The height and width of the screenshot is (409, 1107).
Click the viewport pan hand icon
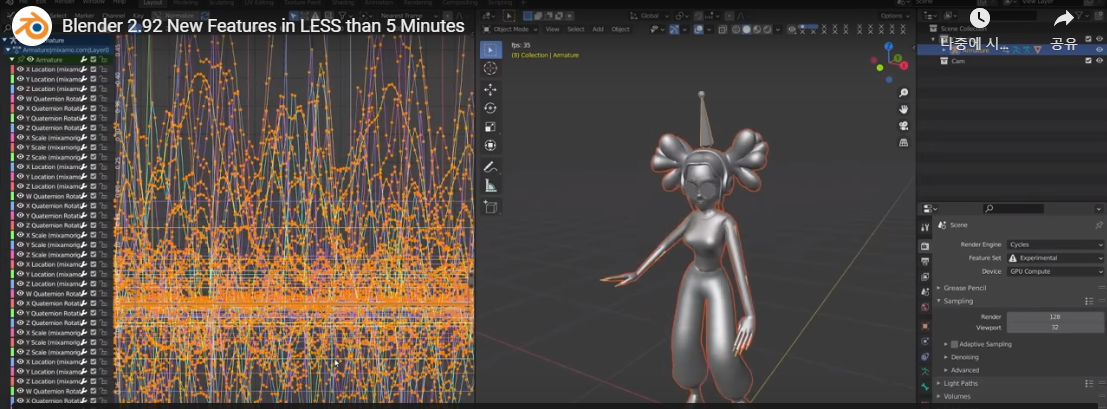(x=904, y=109)
